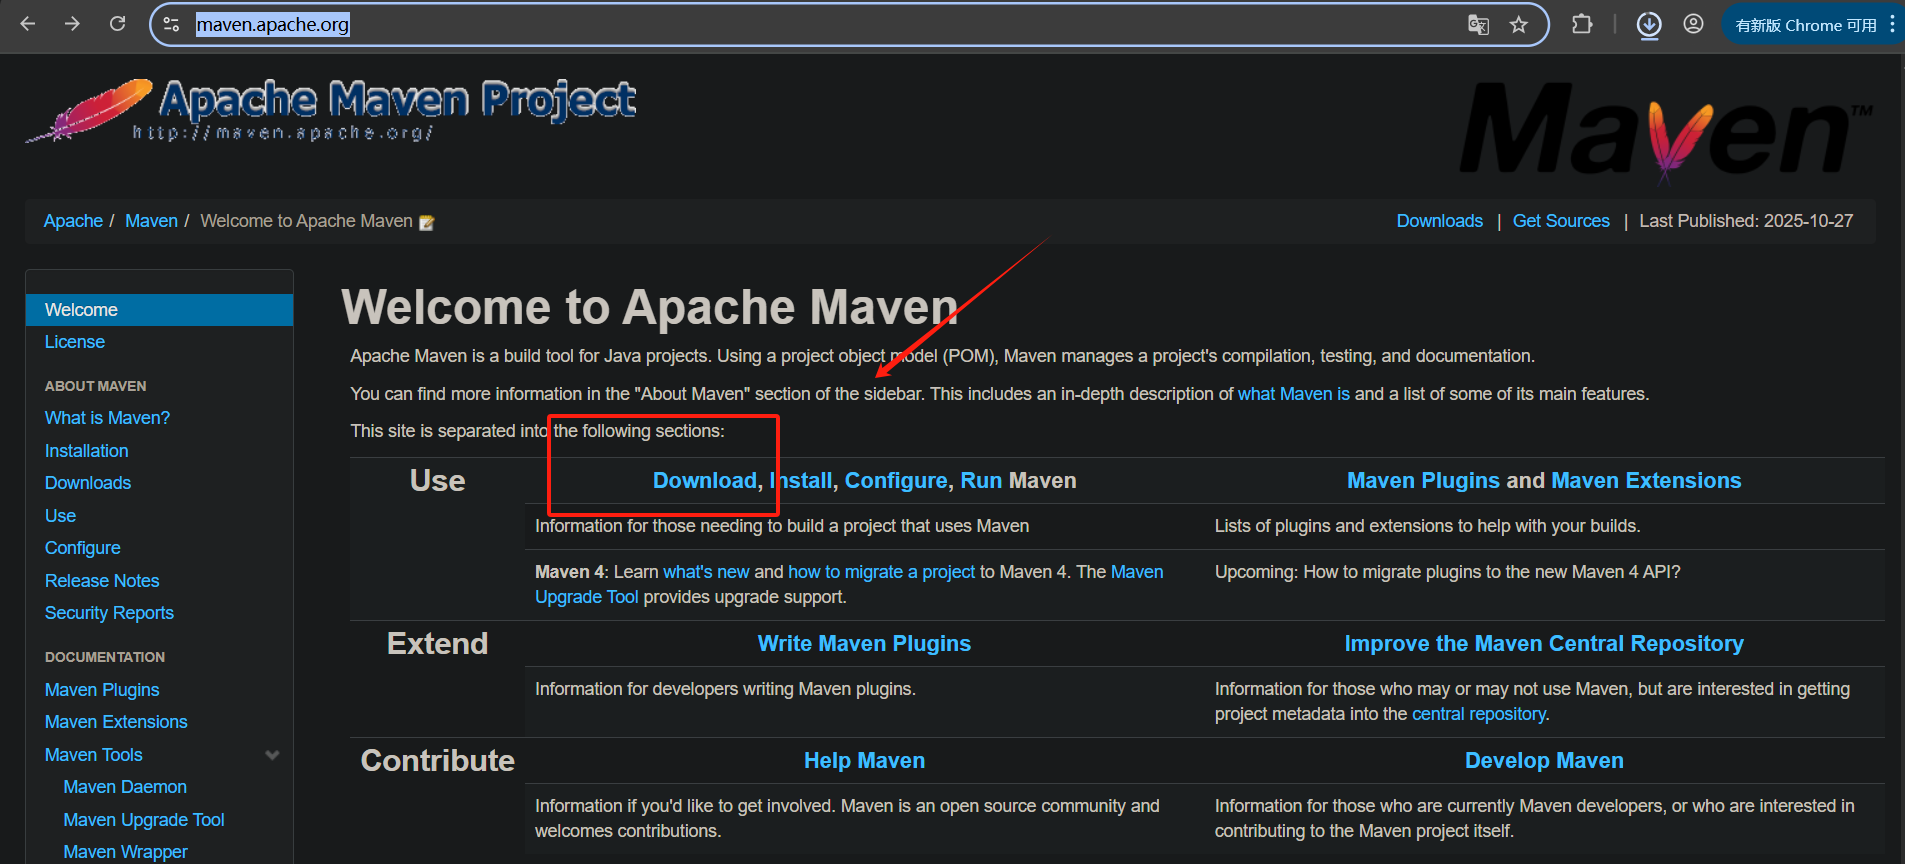Open the Maven Upgrade Tool paragraph link
The width and height of the screenshot is (1905, 864).
click(x=586, y=597)
